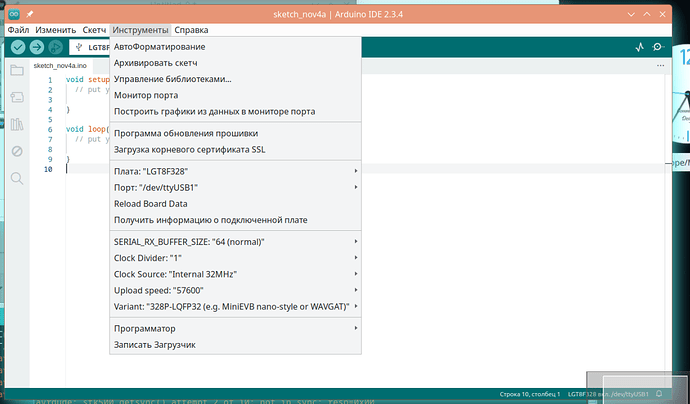Expand the Порт "/dev/ttyUSB1" submenu
The width and height of the screenshot is (690, 404).
[x=234, y=187]
